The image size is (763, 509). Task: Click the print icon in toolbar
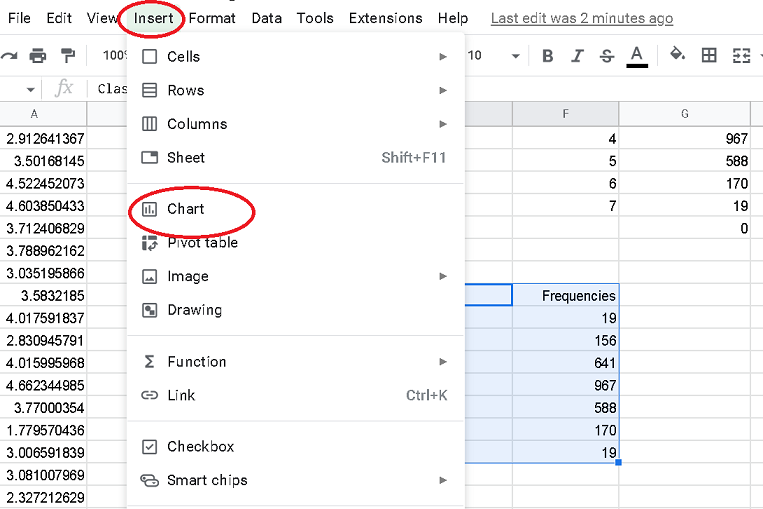click(38, 56)
